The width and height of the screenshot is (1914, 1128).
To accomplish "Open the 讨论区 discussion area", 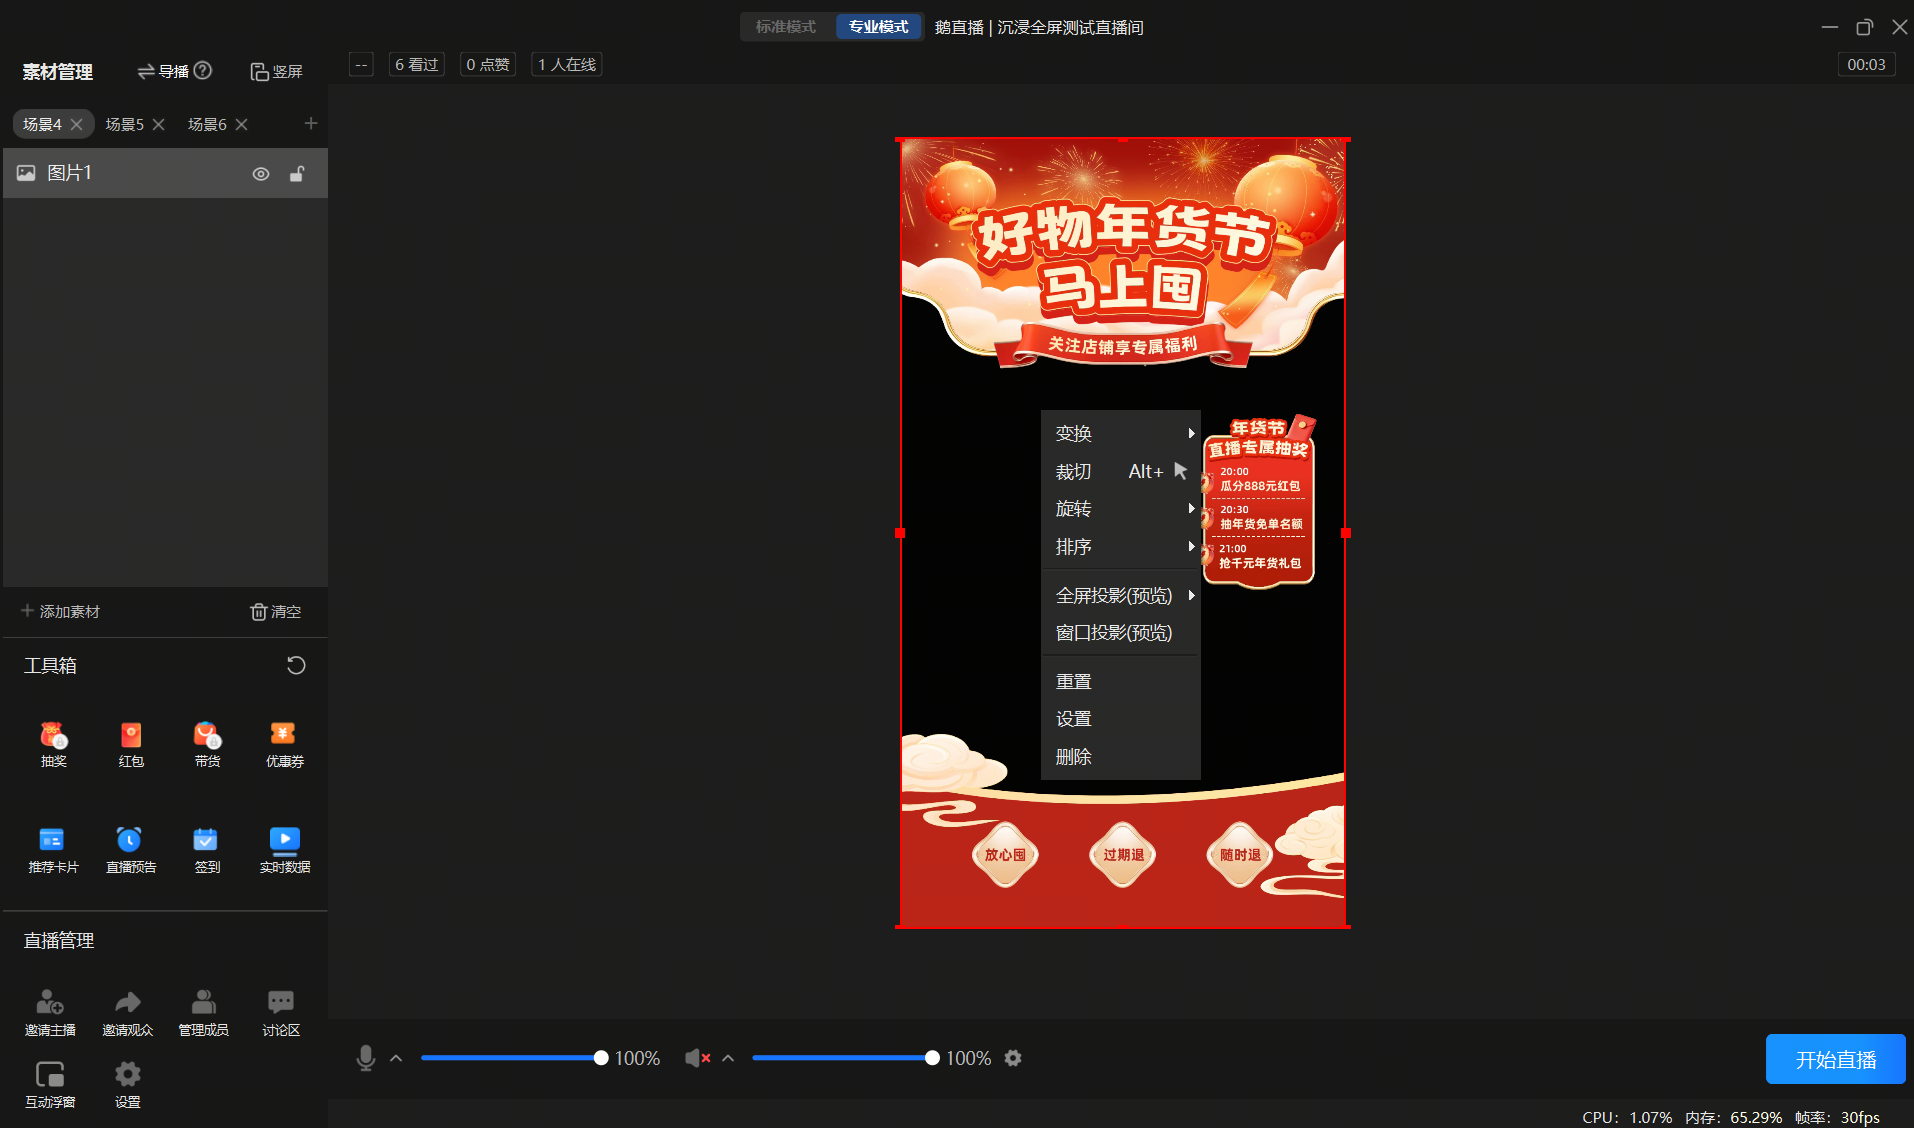I will coord(281,1013).
